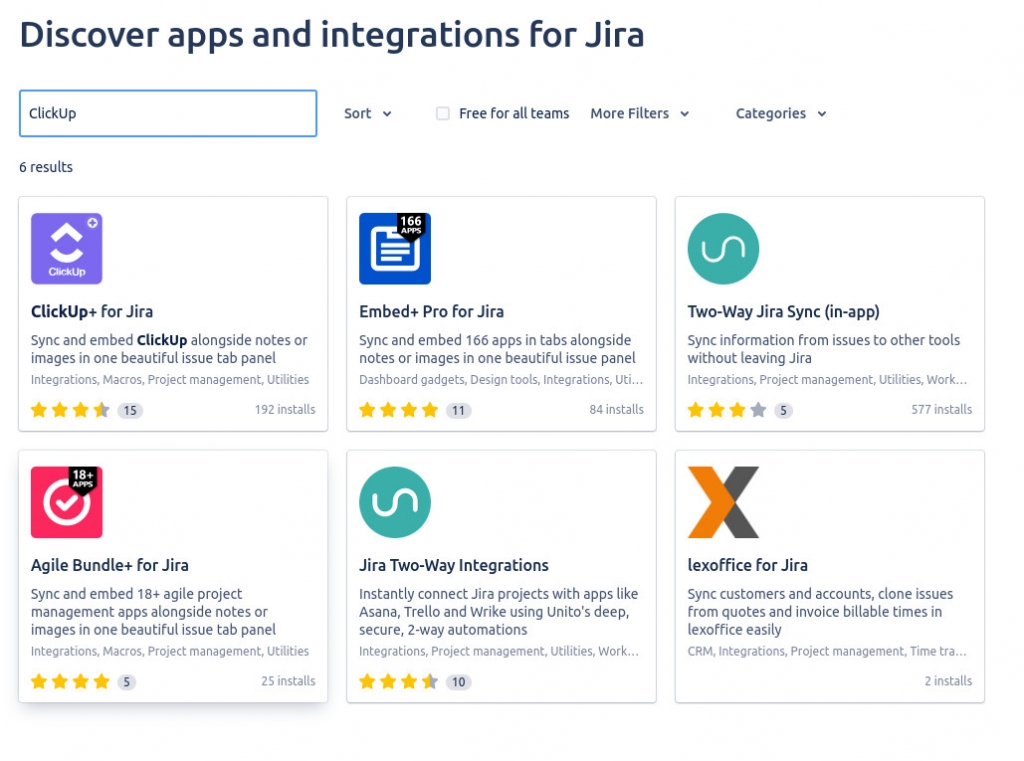Select the Embed+ Pro 166 Apps icon

coord(394,248)
